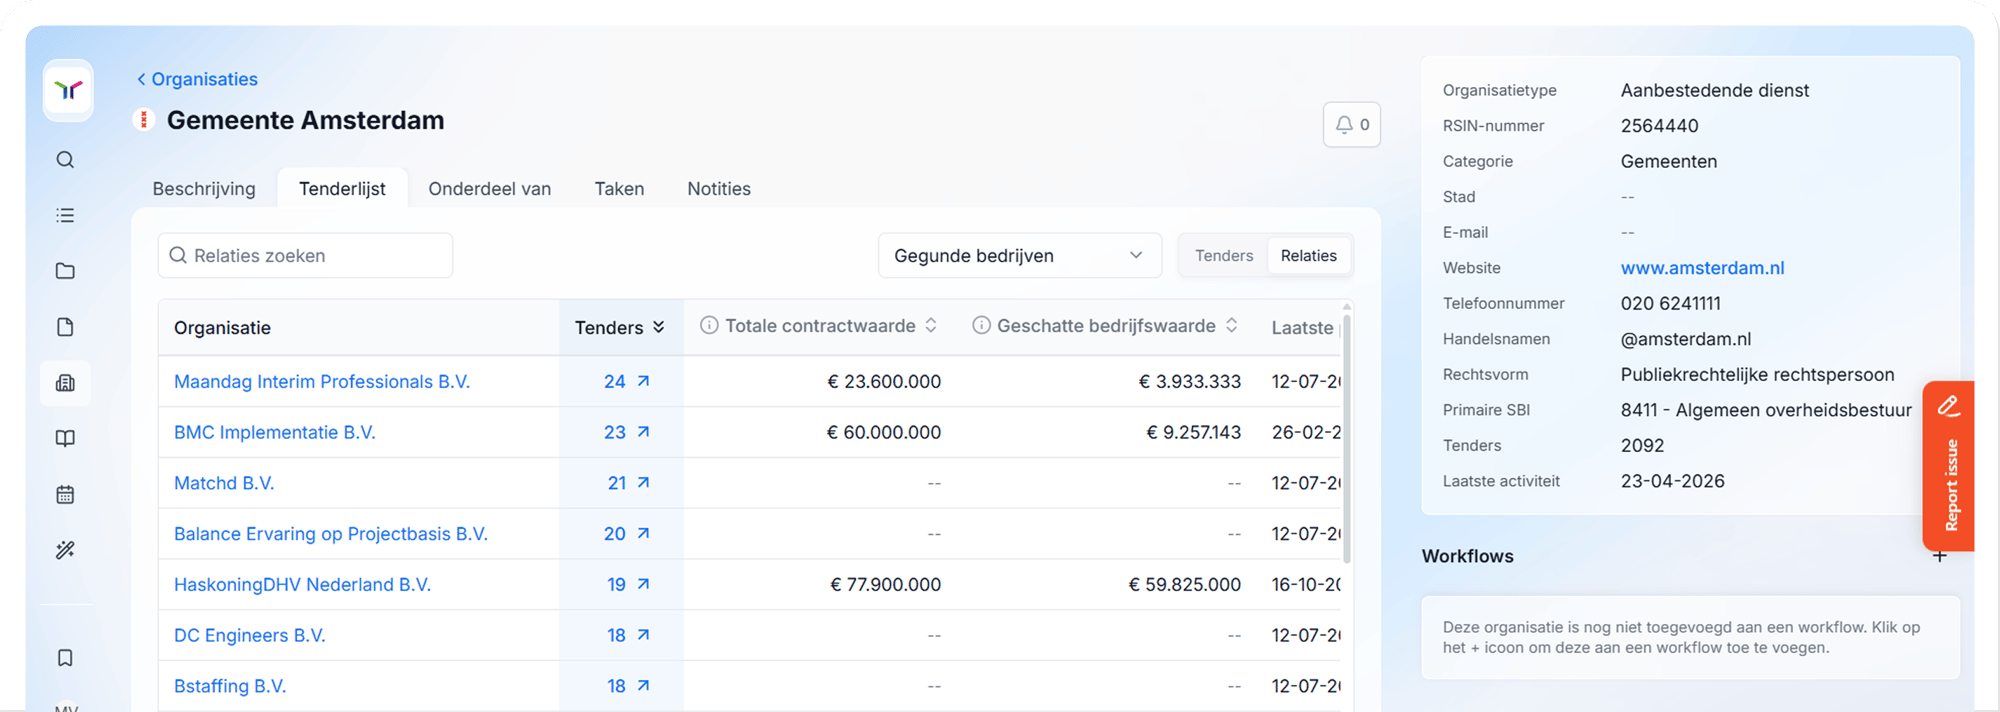This screenshot has height=712, width=2000.
Task: Switch to the Tenderlijst tab
Action: coord(342,189)
